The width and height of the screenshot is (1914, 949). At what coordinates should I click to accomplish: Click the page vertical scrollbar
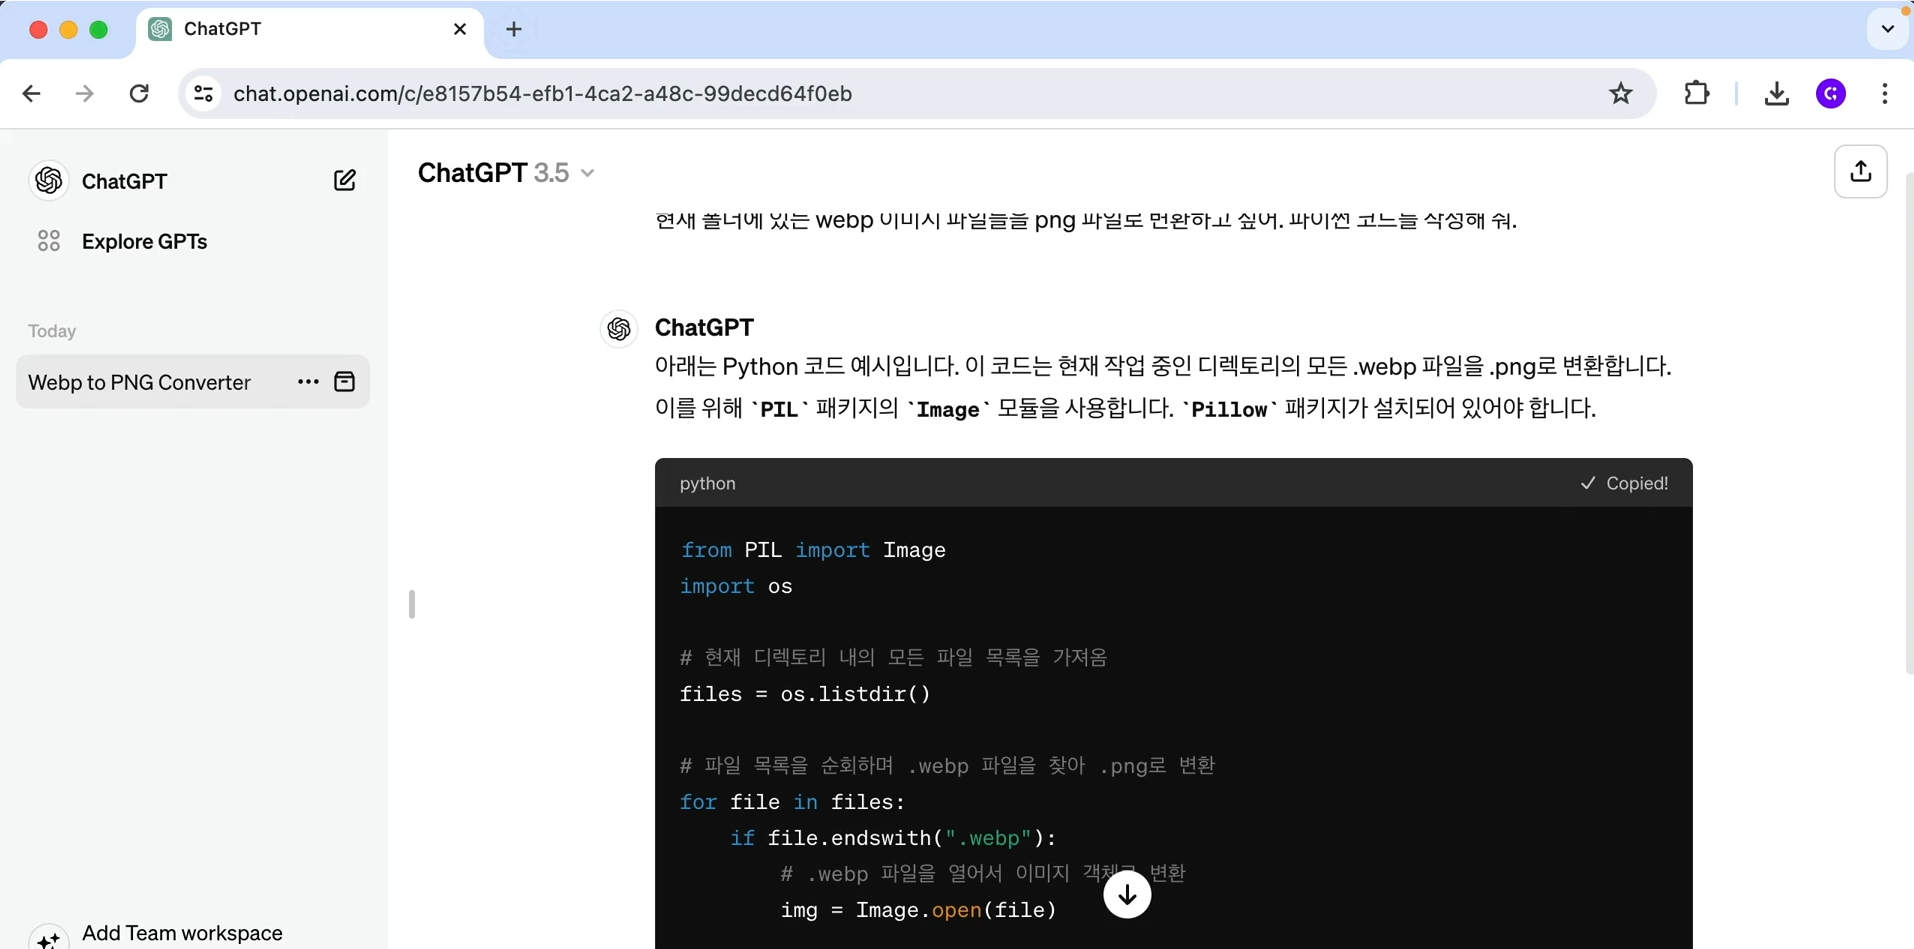(x=1909, y=422)
